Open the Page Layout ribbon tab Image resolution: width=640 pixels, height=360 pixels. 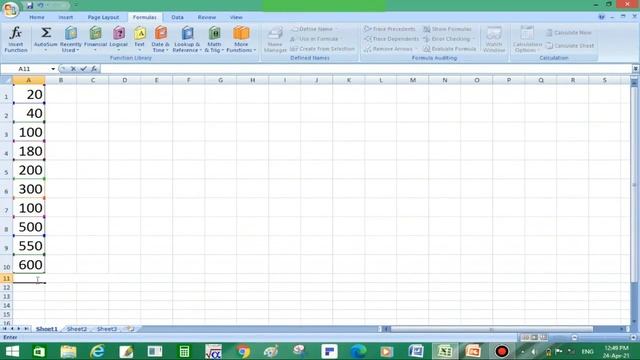coord(103,17)
